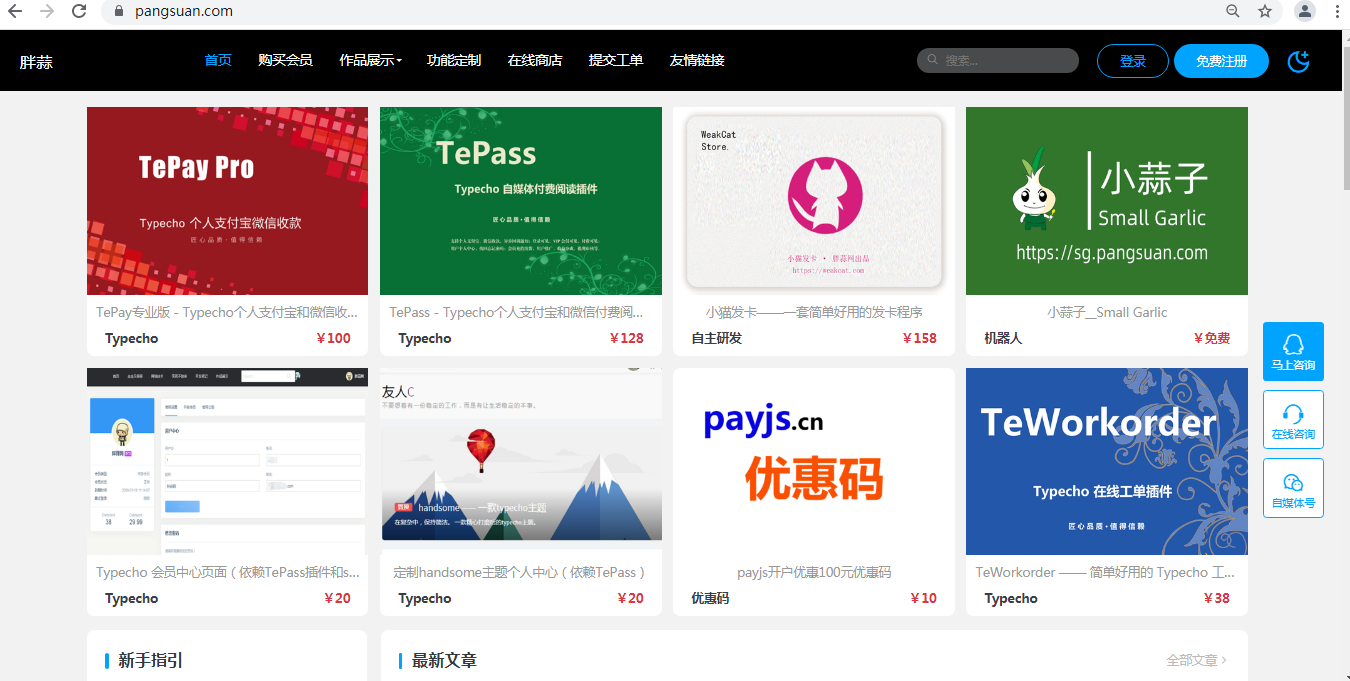Click the 登录 button
The image size is (1350, 681).
pos(1132,61)
